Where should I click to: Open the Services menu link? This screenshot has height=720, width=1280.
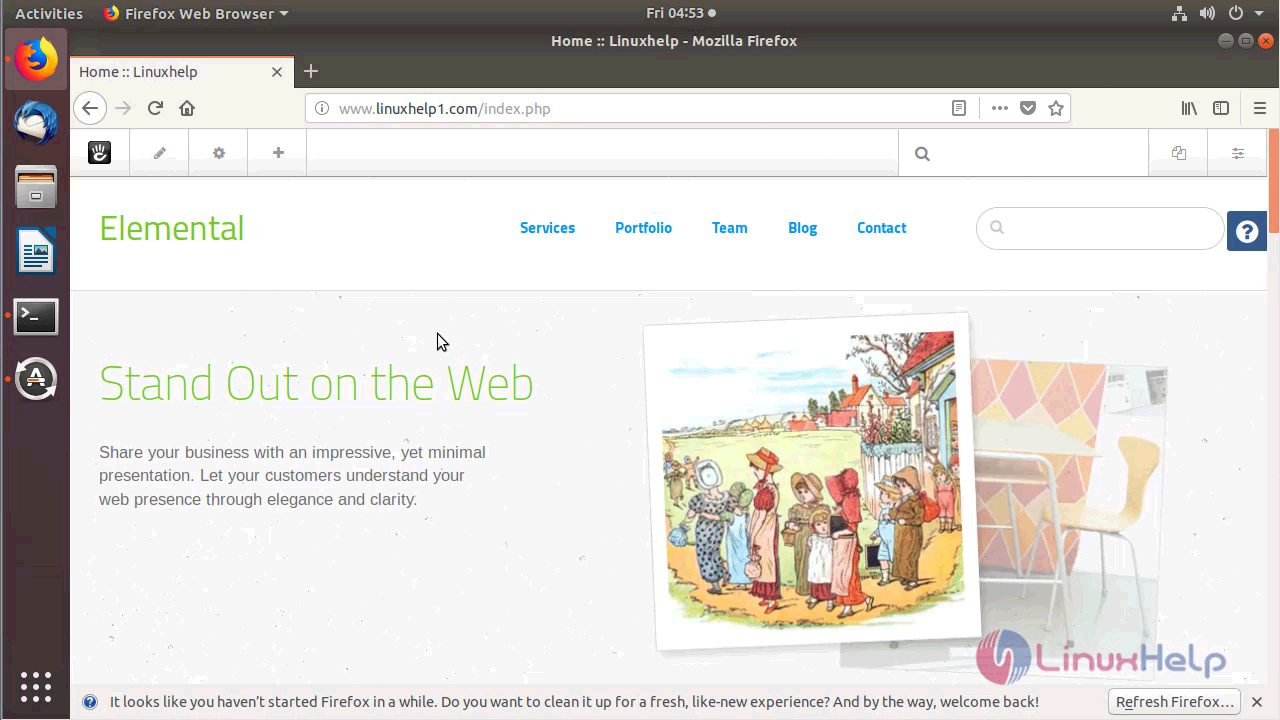tap(547, 228)
